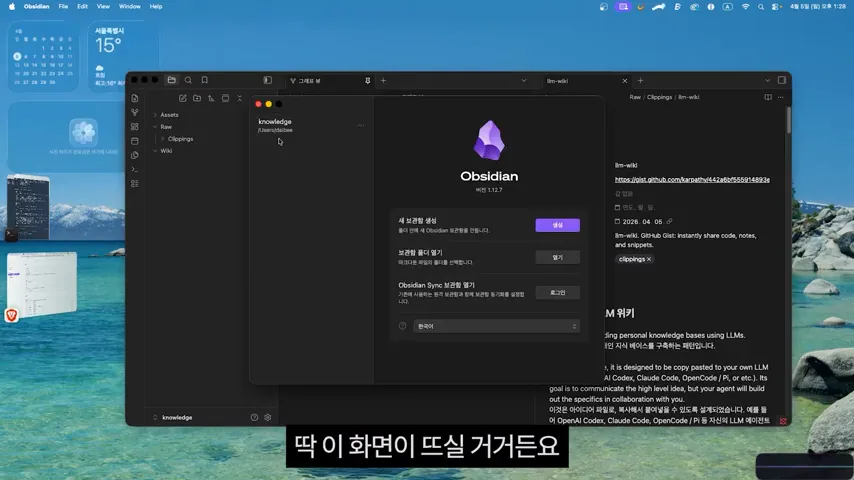The width and height of the screenshot is (854, 480).
Task: Add new tab in left pane
Action: tap(383, 81)
